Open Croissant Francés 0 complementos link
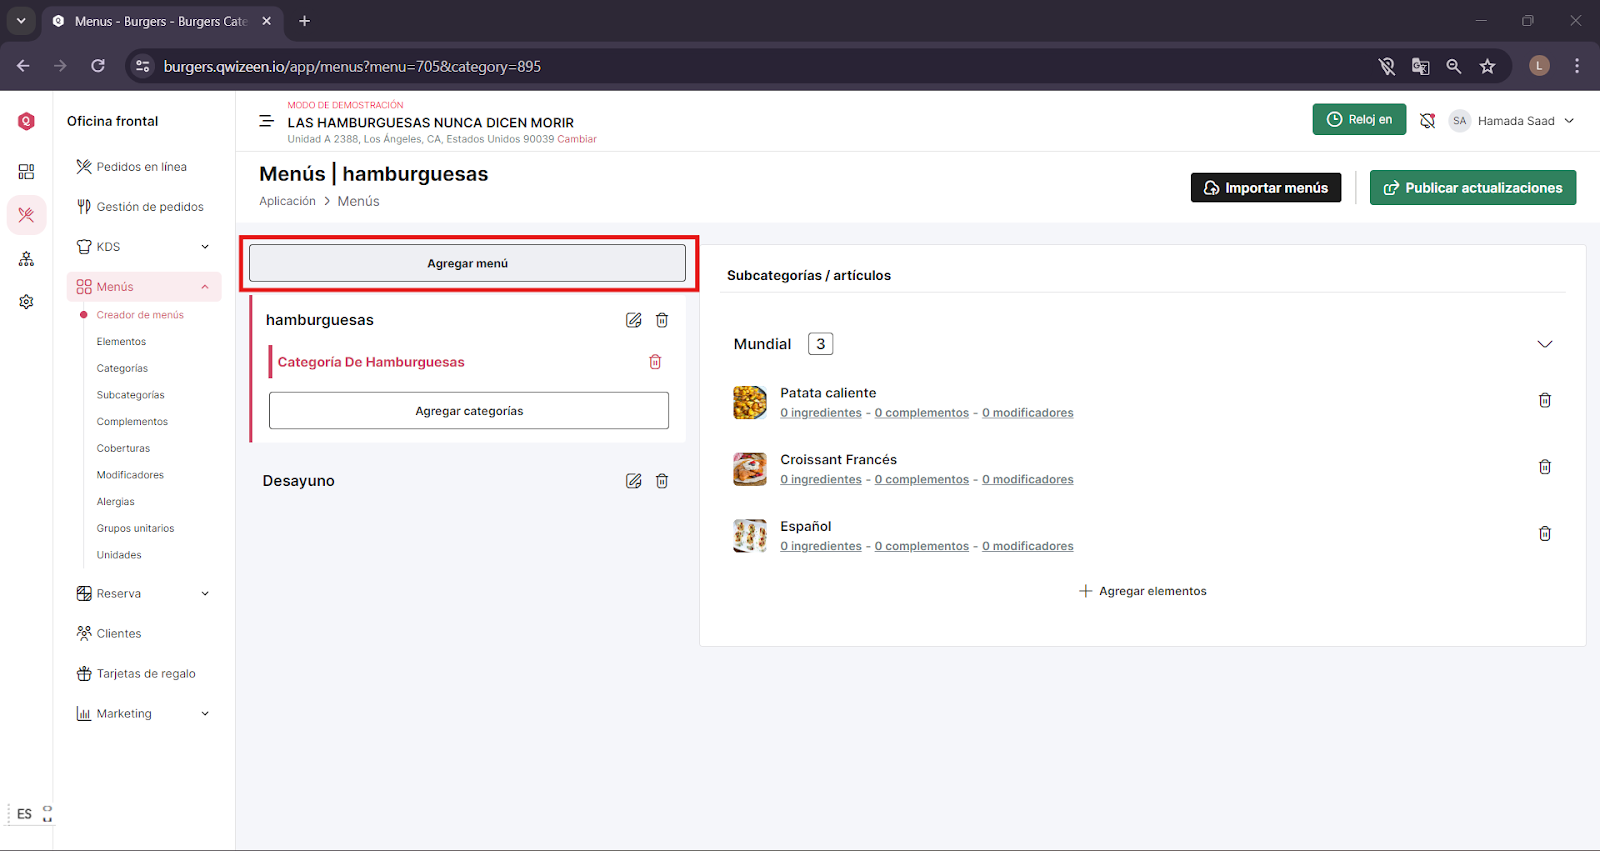This screenshot has width=1600, height=851. (x=922, y=480)
